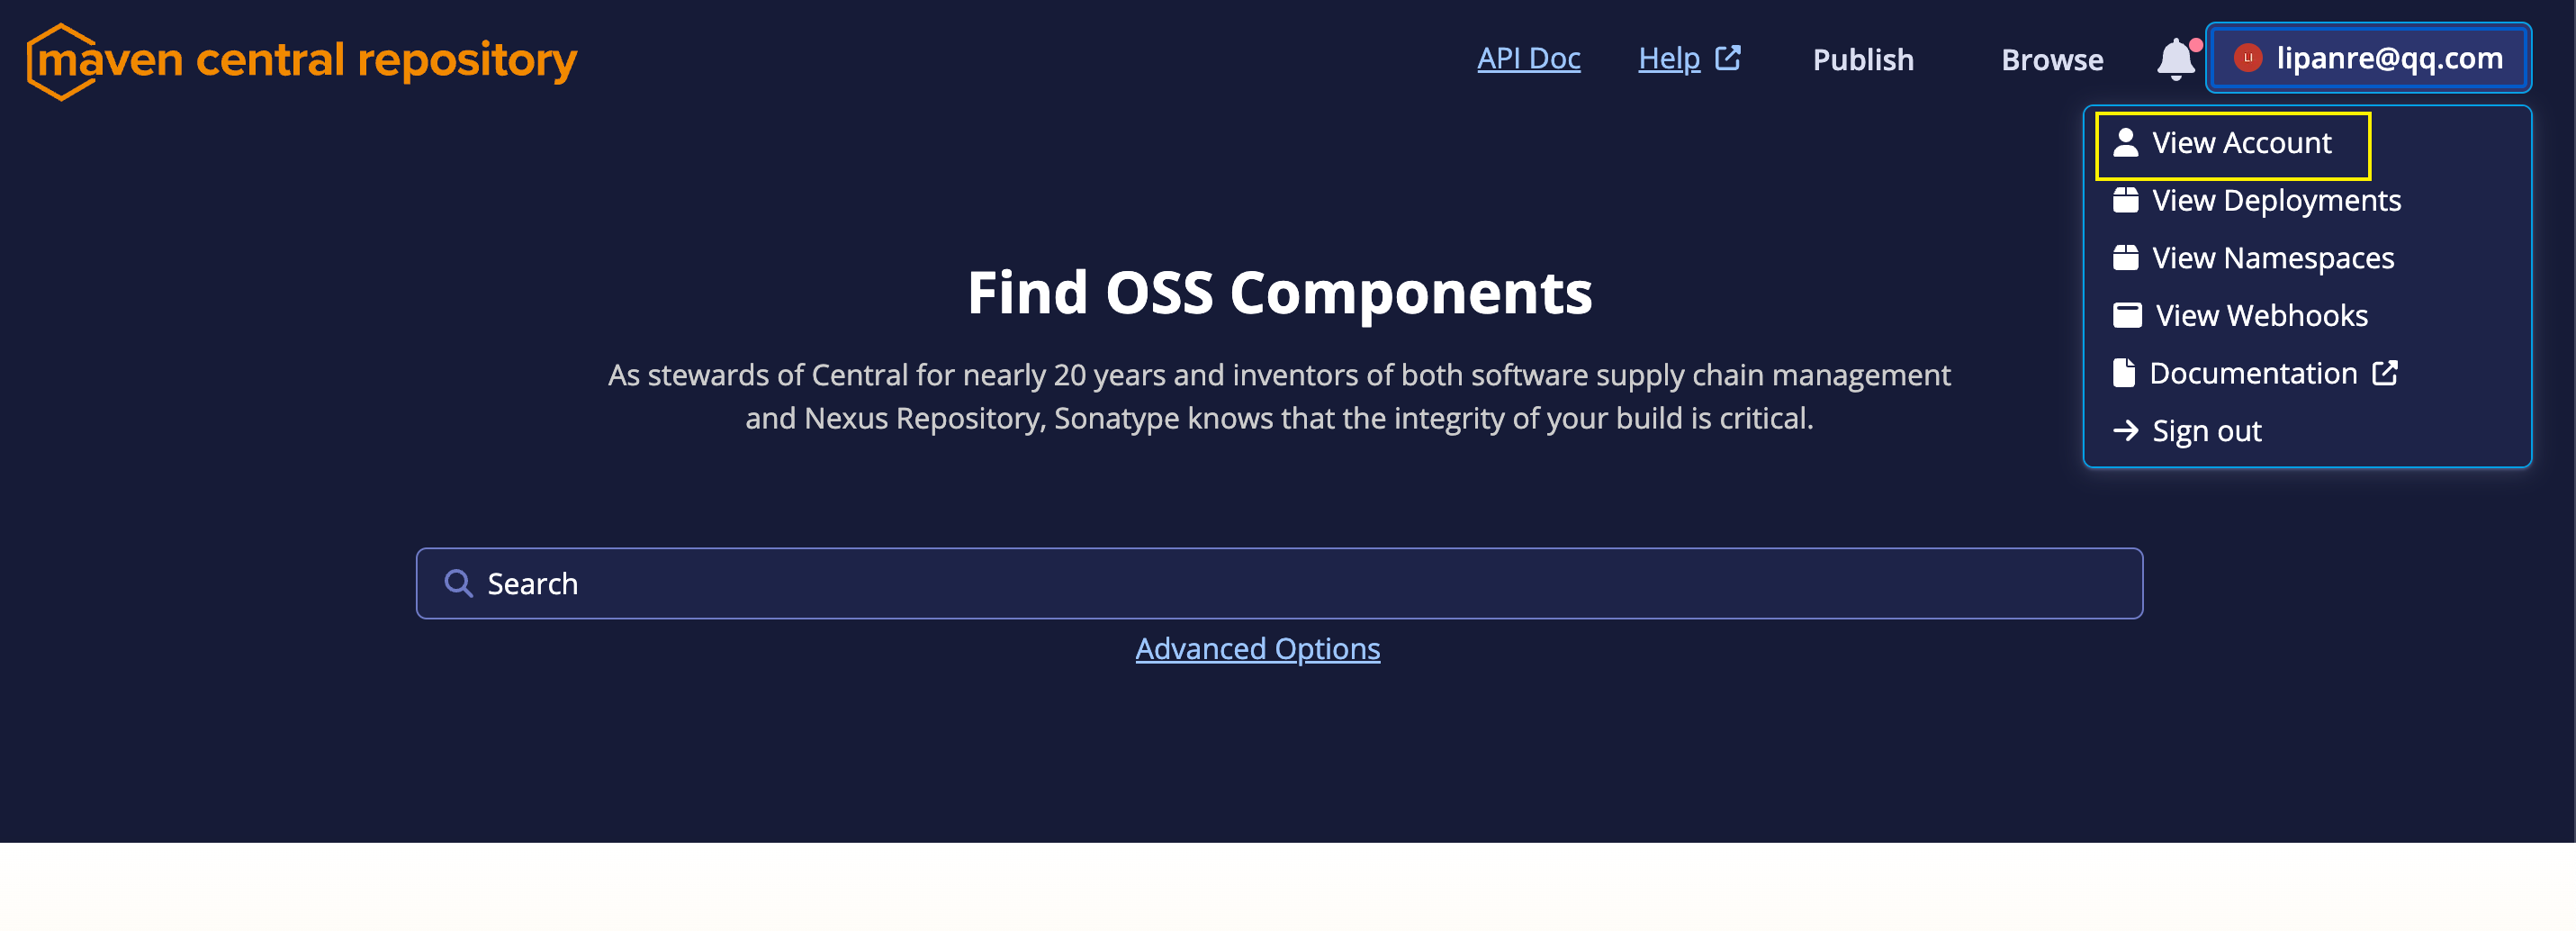Screen dimensions: 2576x931
Task: Go to the Browse page
Action: coord(2052,60)
